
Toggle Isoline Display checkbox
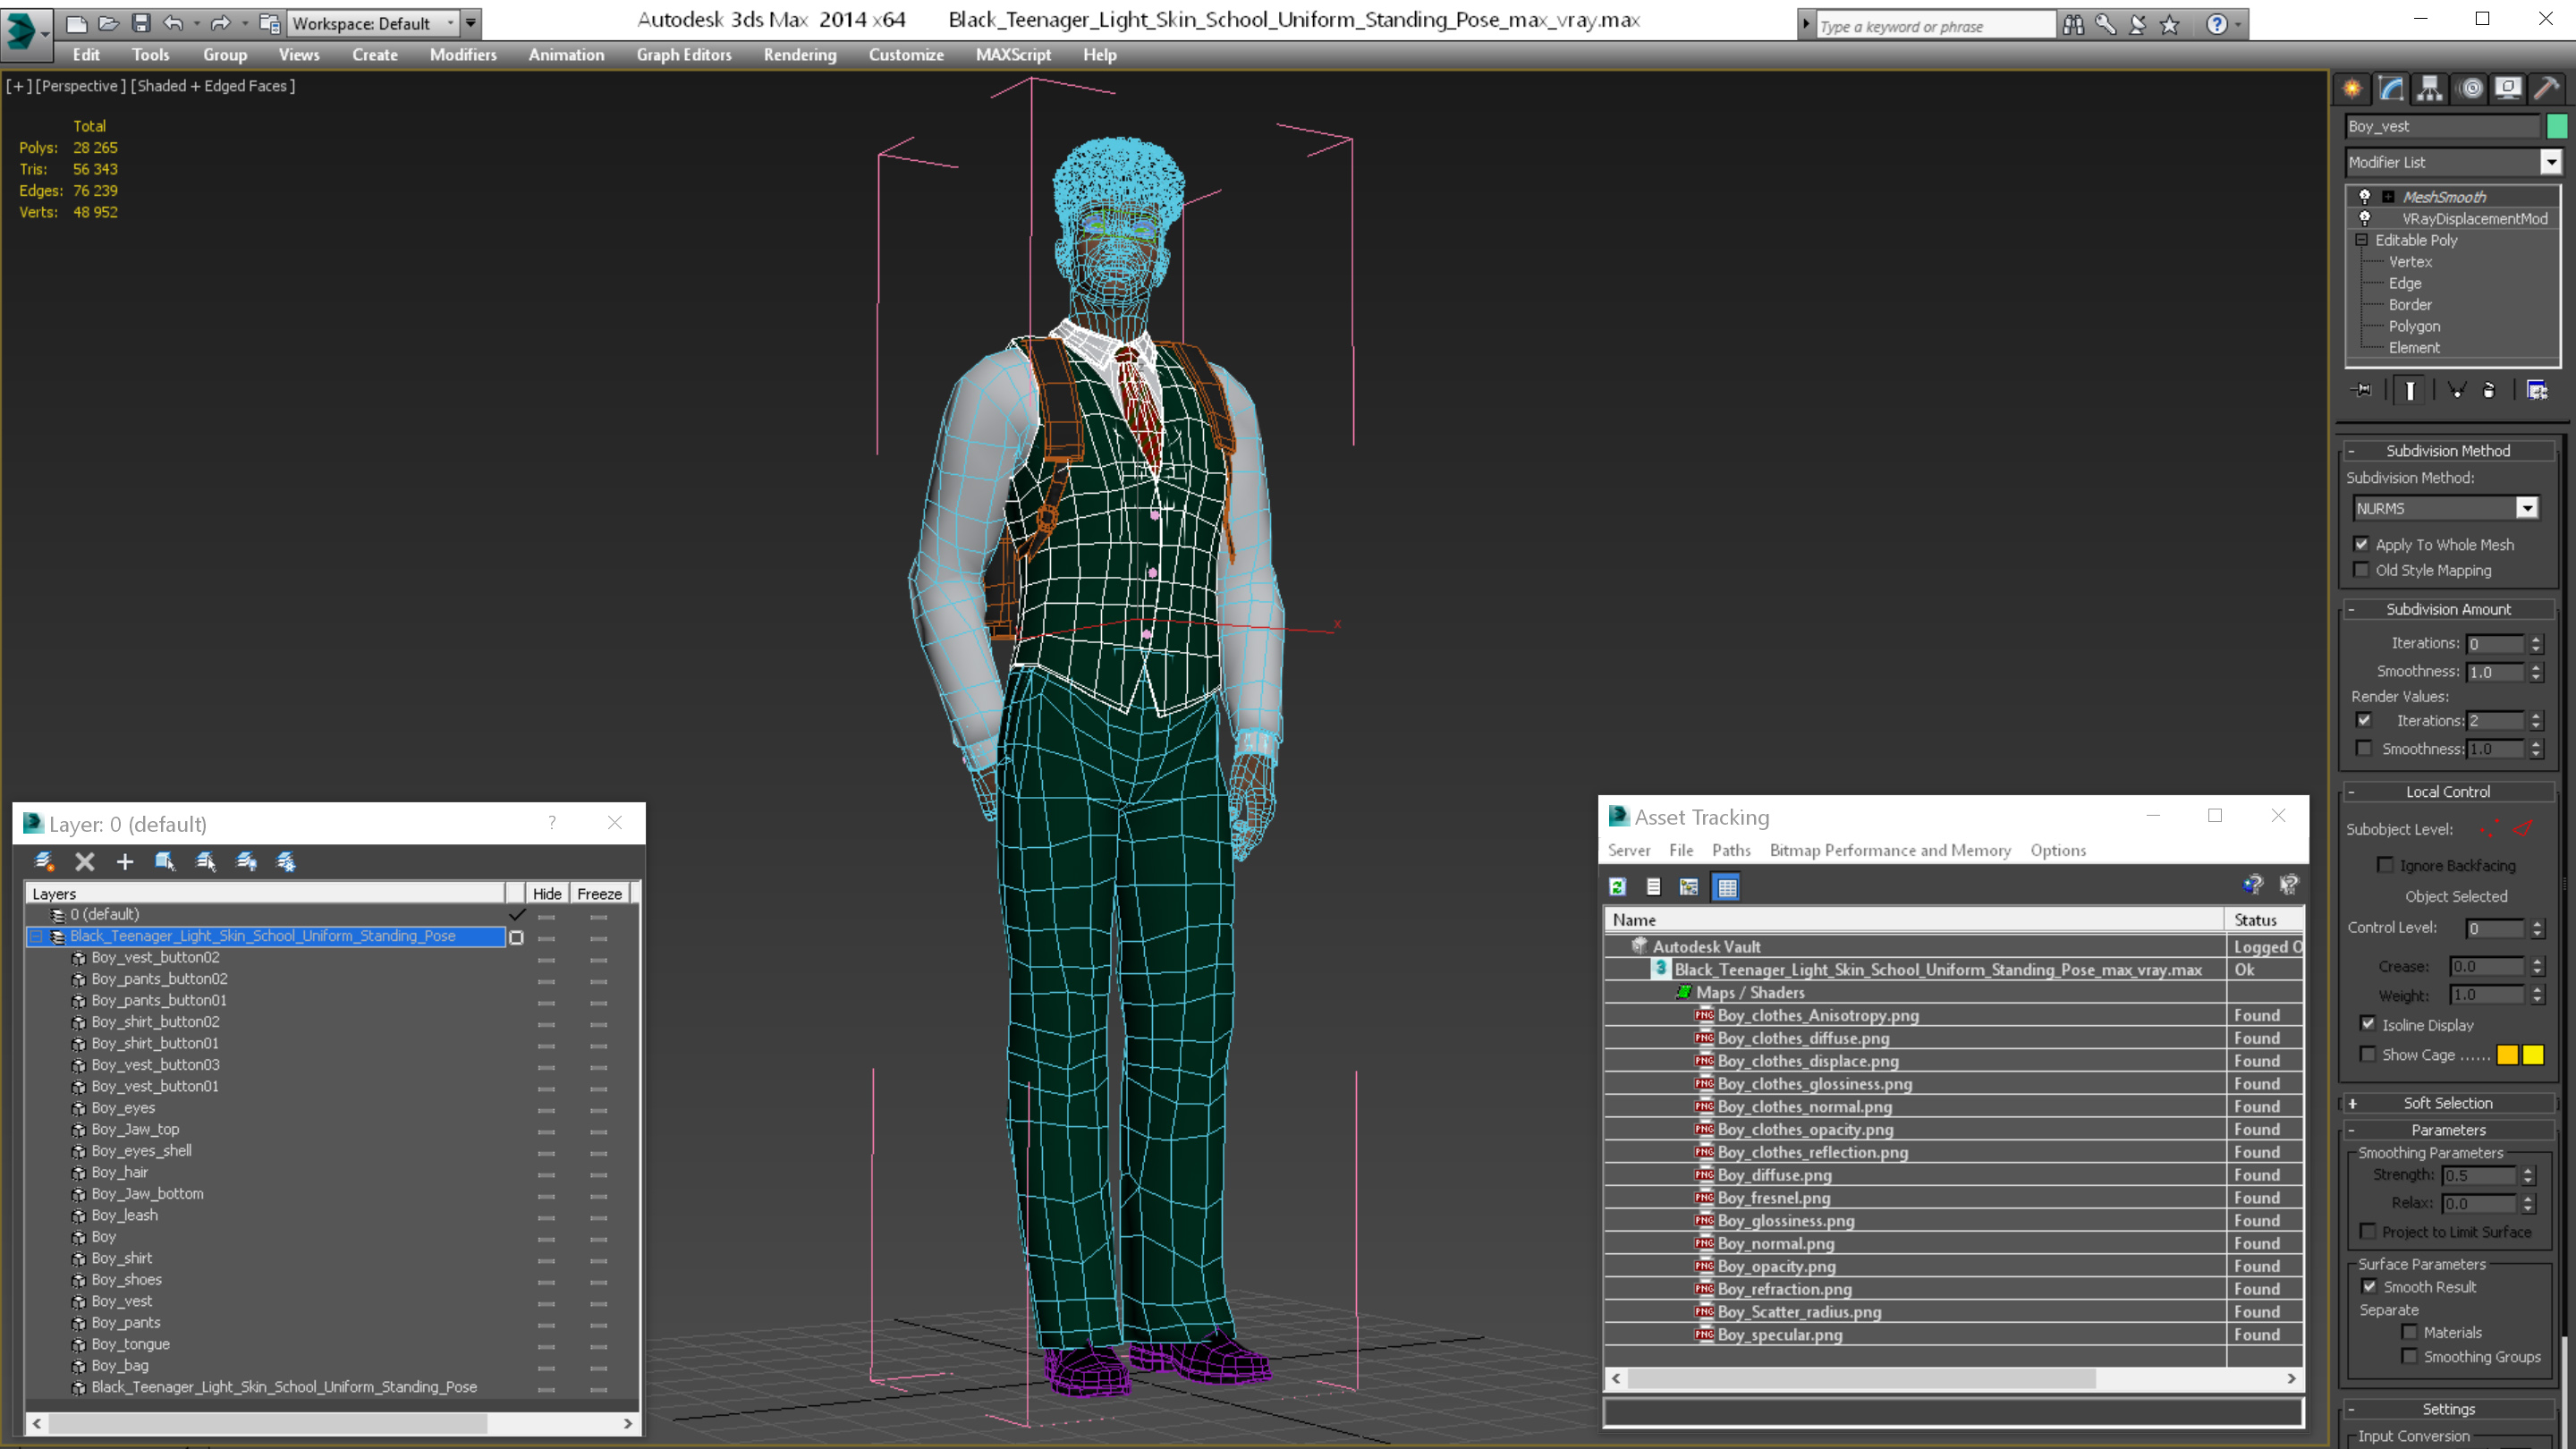coord(2368,1024)
